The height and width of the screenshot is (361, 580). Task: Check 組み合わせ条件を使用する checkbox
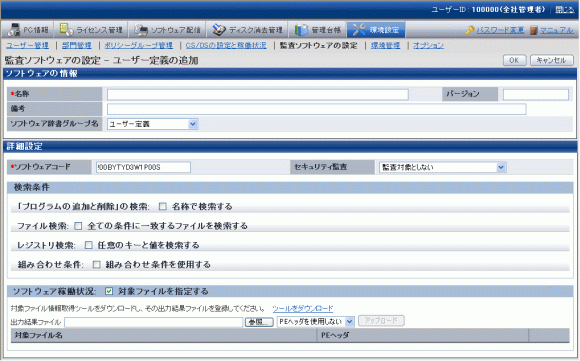pyautogui.click(x=97, y=264)
